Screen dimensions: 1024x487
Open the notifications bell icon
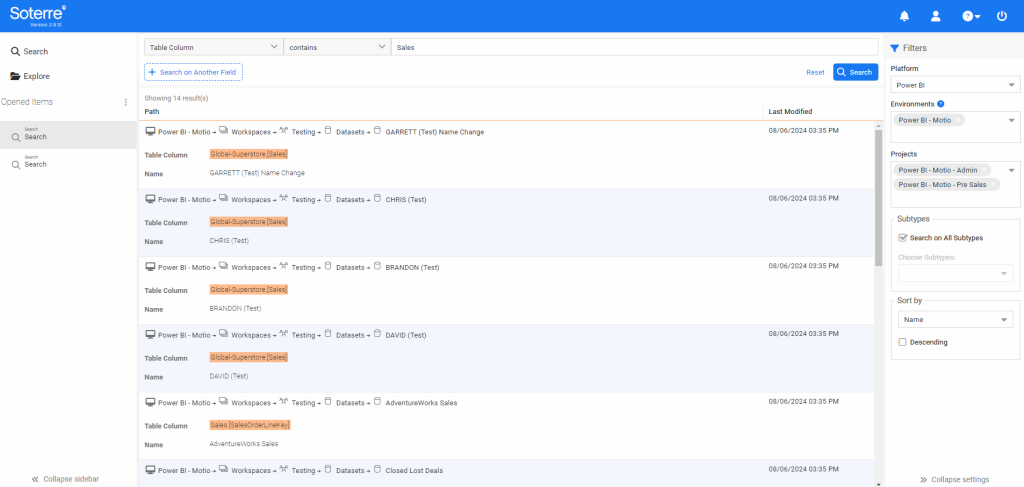(x=904, y=16)
